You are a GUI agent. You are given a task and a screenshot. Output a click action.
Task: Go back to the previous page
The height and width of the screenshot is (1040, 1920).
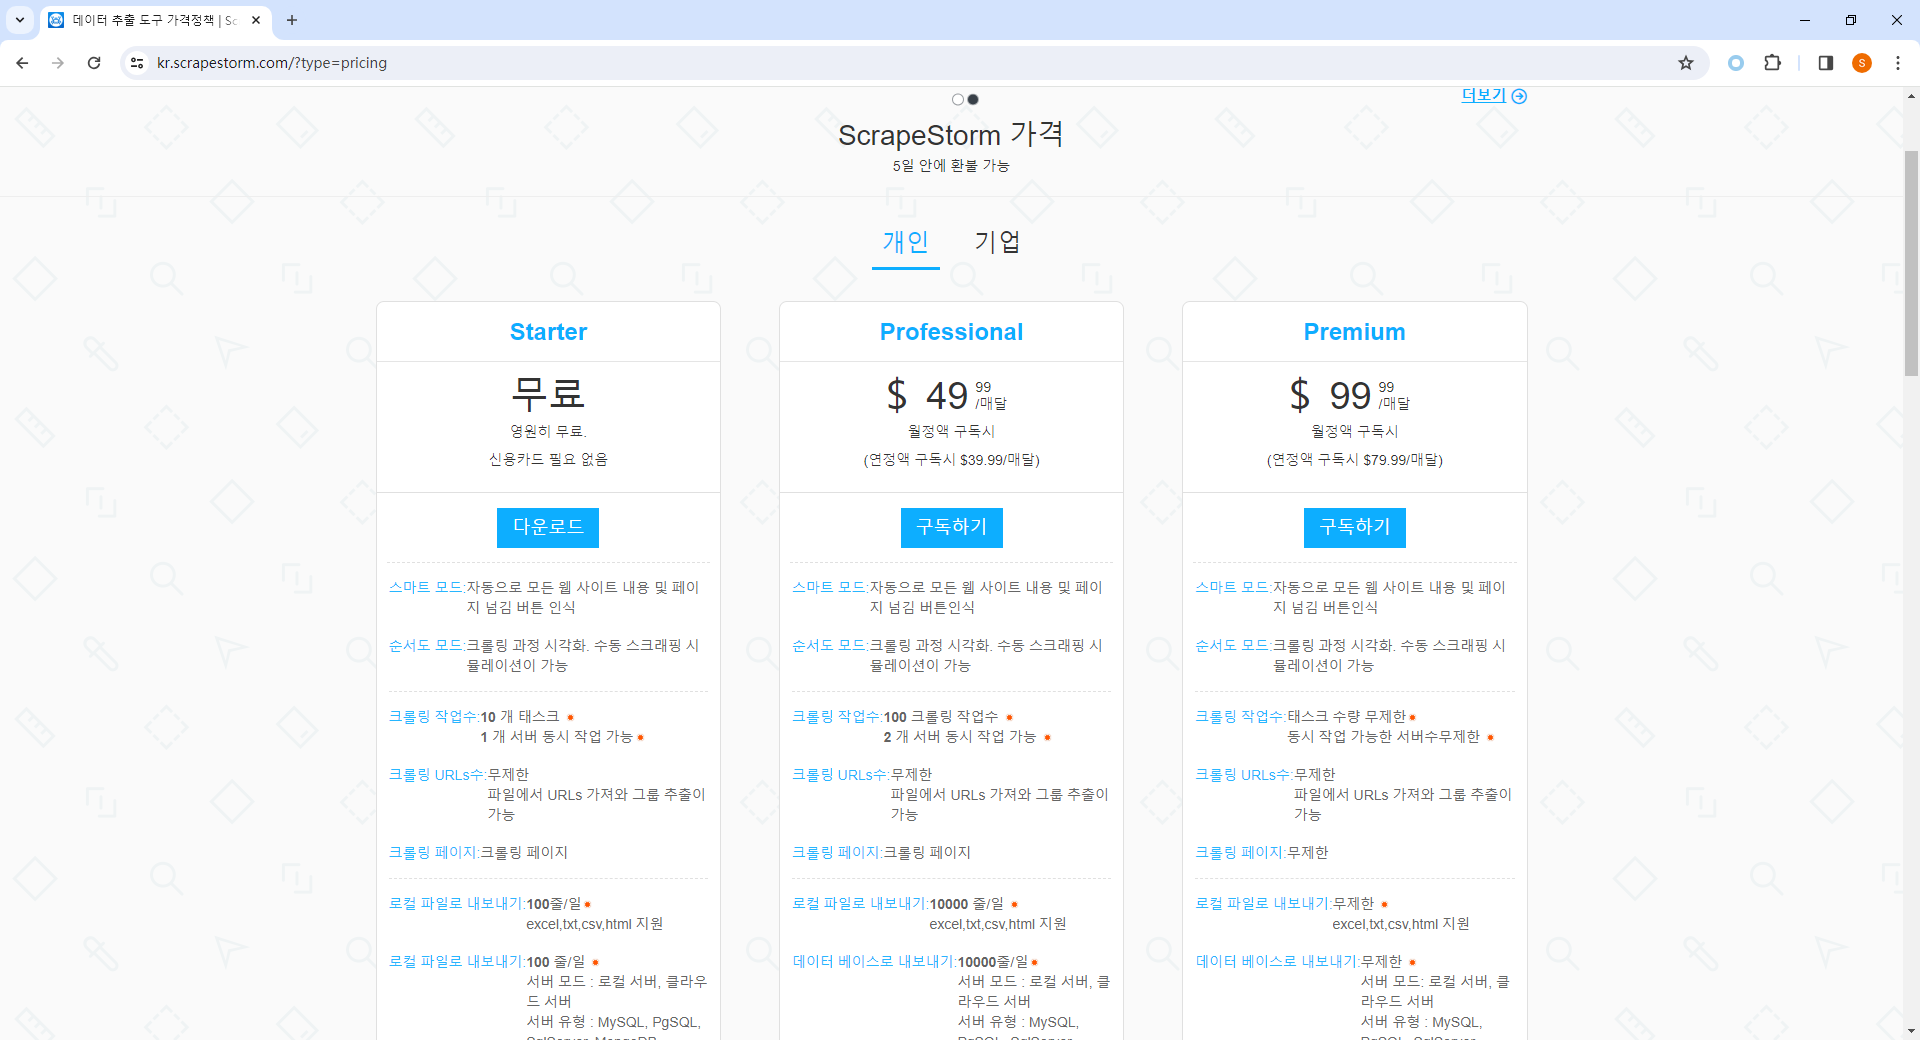pos(22,63)
